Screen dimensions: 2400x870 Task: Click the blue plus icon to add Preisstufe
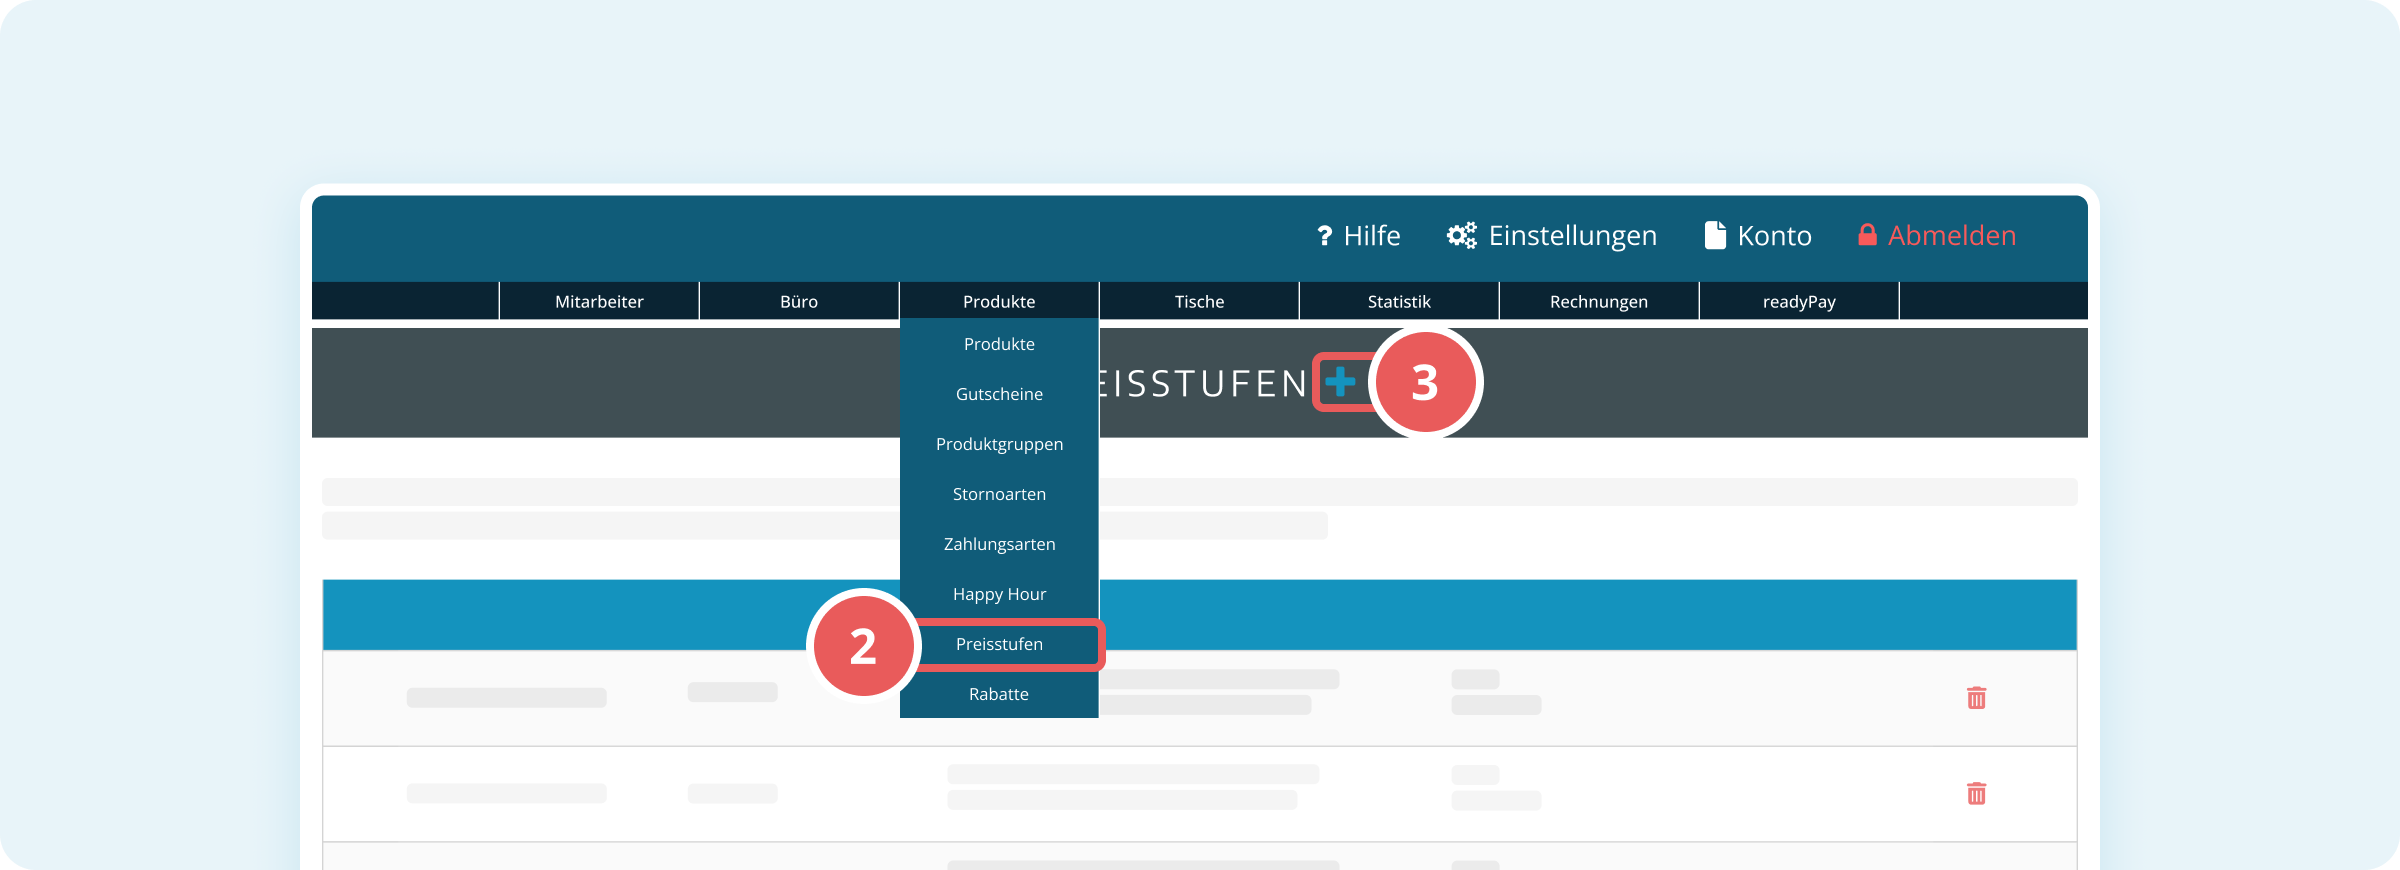coord(1340,381)
